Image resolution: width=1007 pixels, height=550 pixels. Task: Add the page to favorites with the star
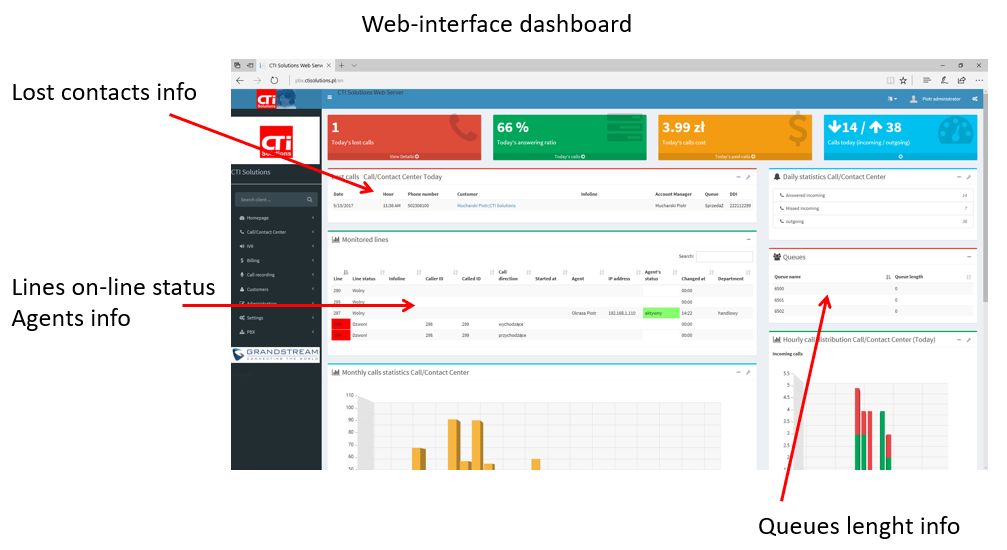pyautogui.click(x=903, y=80)
